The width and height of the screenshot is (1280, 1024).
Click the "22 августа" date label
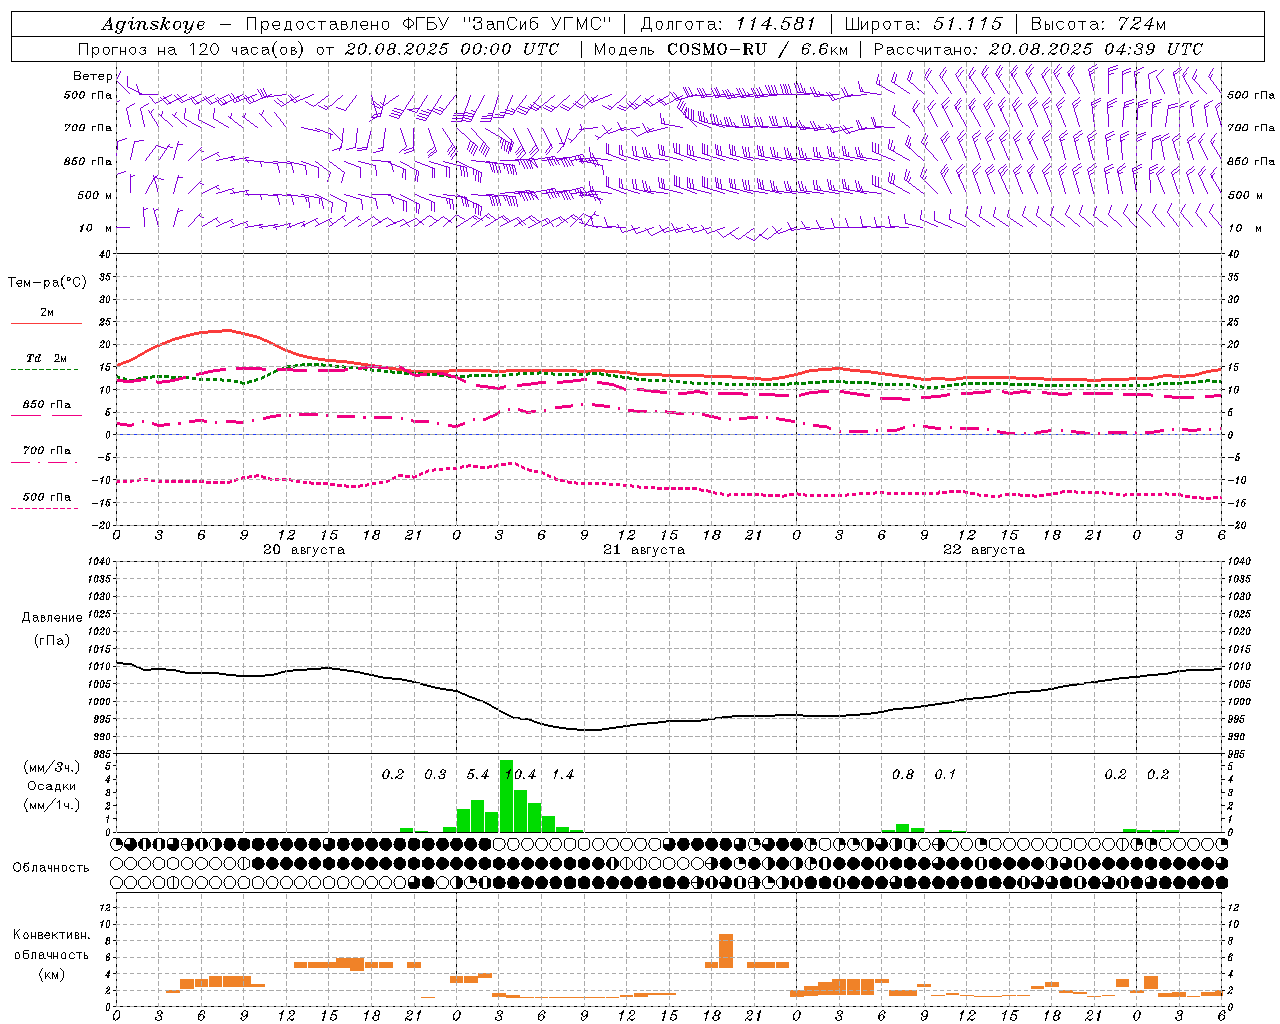coord(984,550)
